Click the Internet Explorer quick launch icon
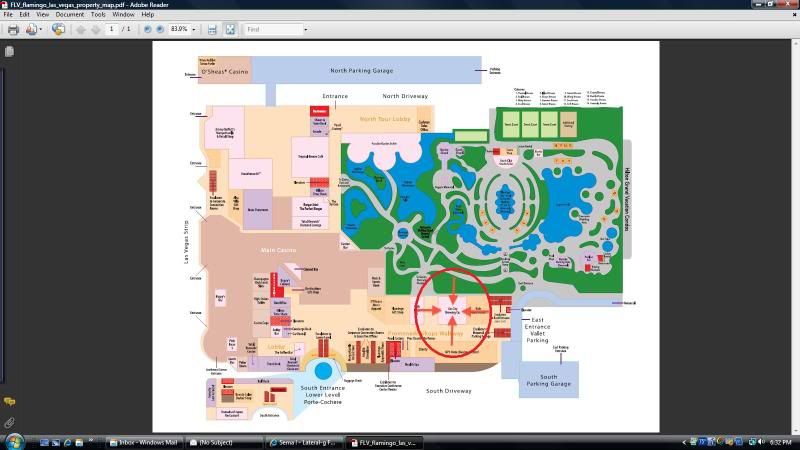This screenshot has width=800, height=450. click(x=67, y=442)
